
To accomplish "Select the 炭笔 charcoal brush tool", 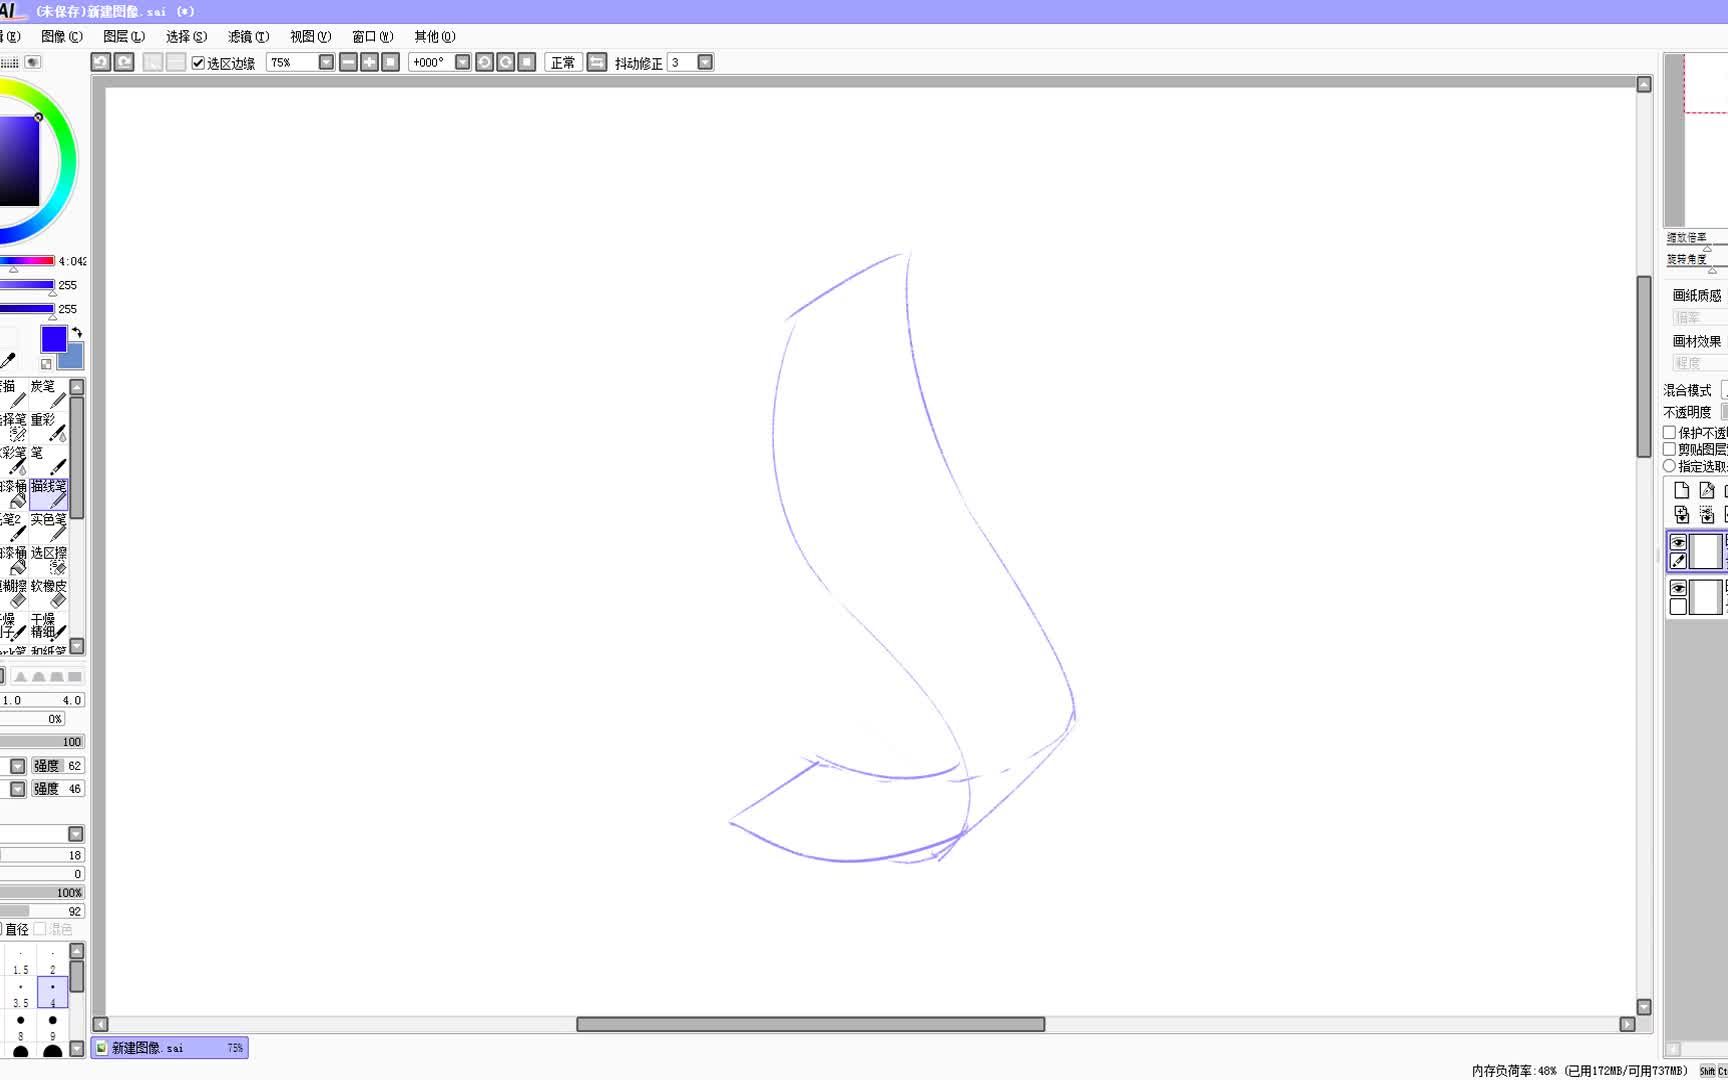I will pos(48,395).
